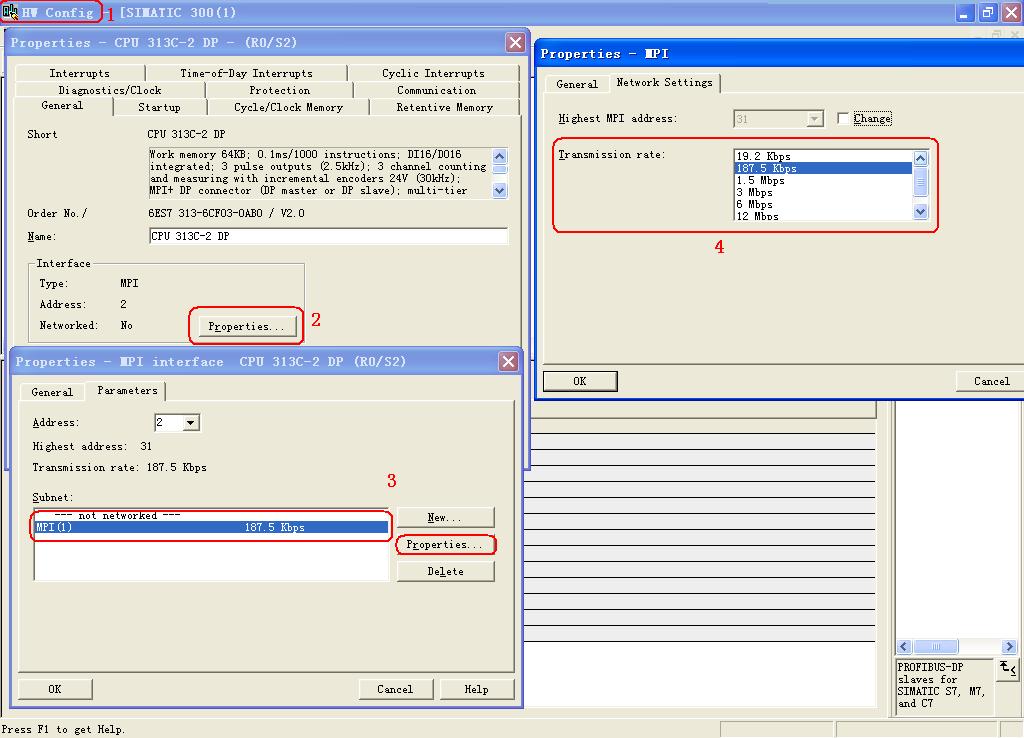Click the CPU Name input field

click(x=327, y=237)
